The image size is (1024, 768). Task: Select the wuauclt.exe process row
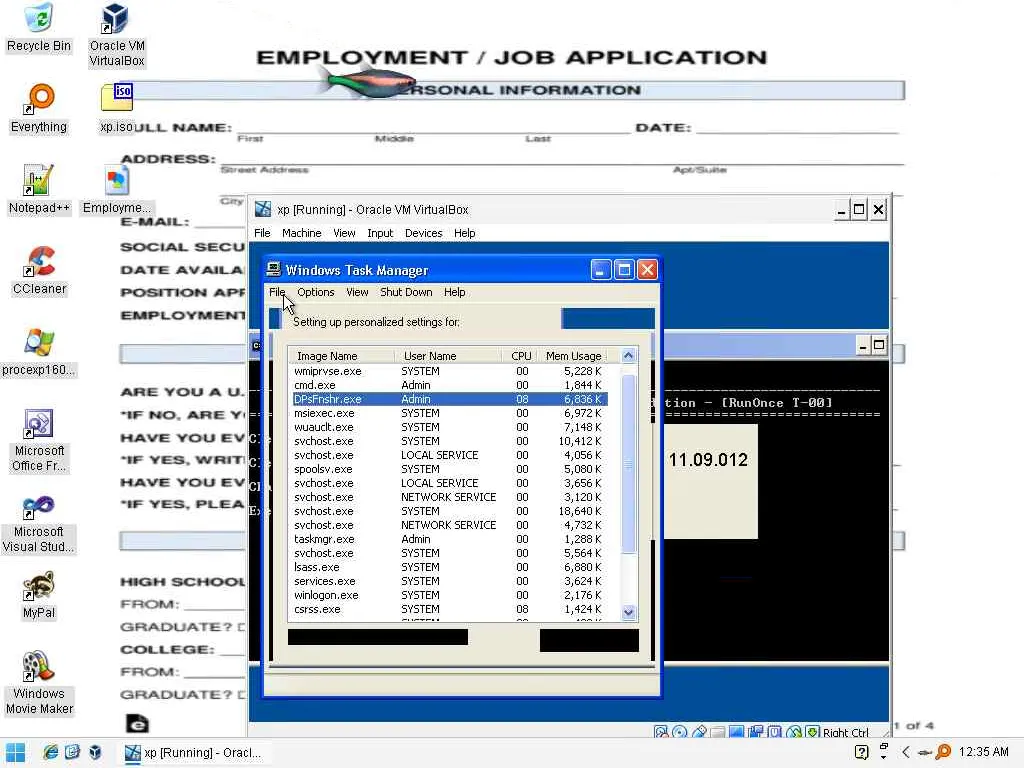449,427
